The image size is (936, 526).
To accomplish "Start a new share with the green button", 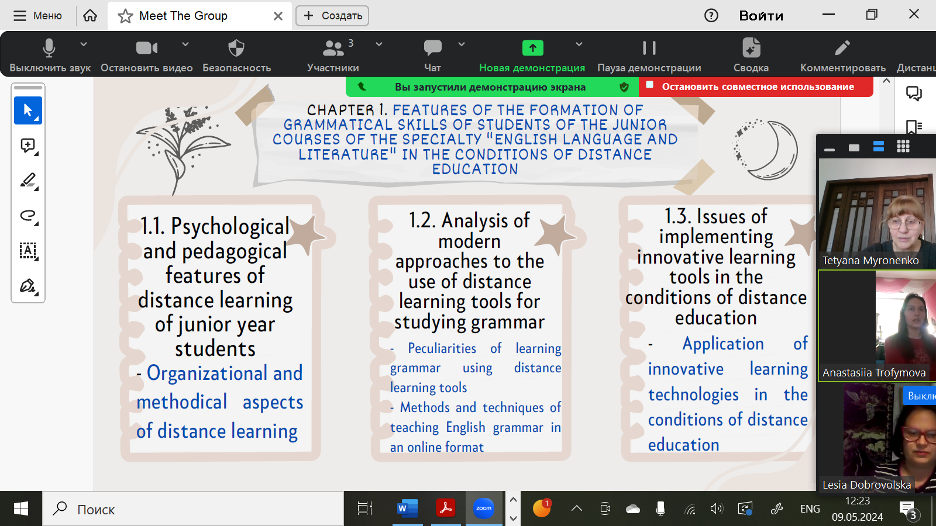I will click(x=532, y=49).
